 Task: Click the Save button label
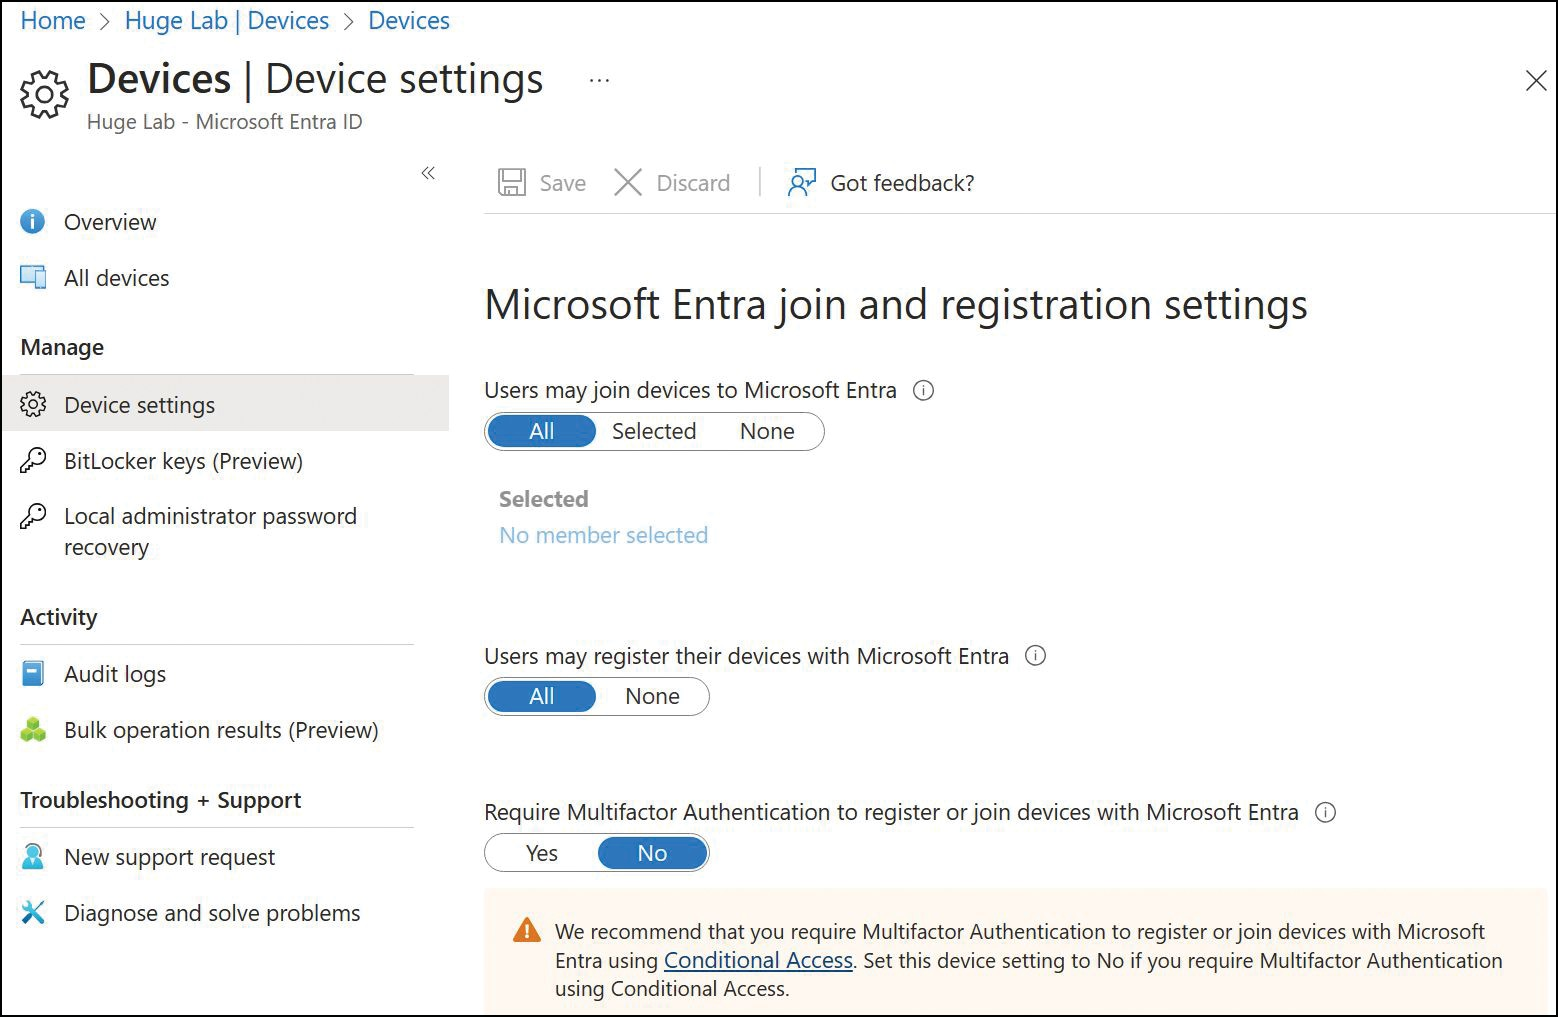click(563, 183)
